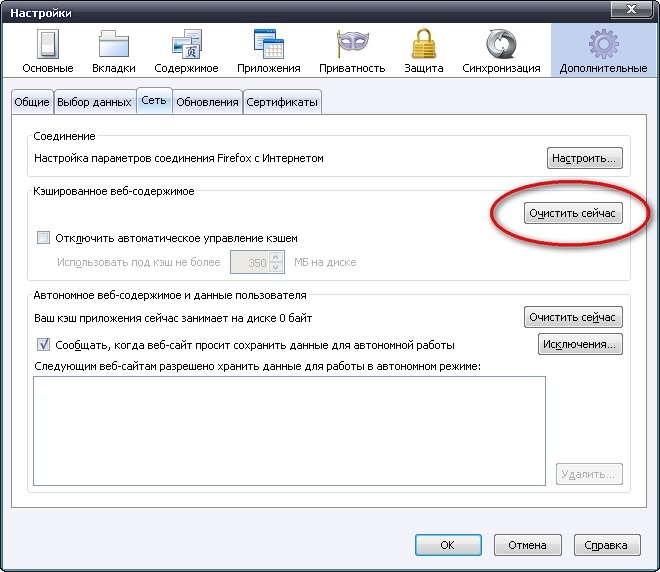Click the Настроить... connection button
The image size is (660, 572).
coord(584,158)
